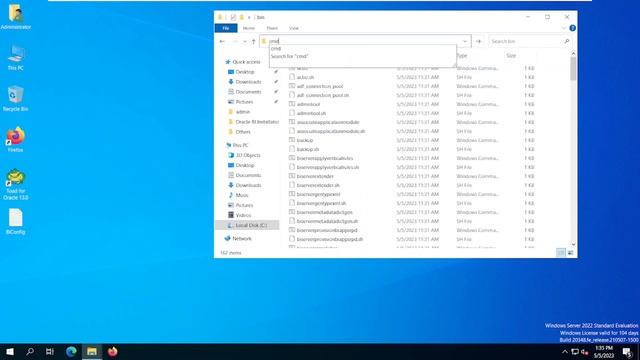The width and height of the screenshot is (640, 360).
Task: Click the File Explorer taskbar button
Action: [x=92, y=351]
